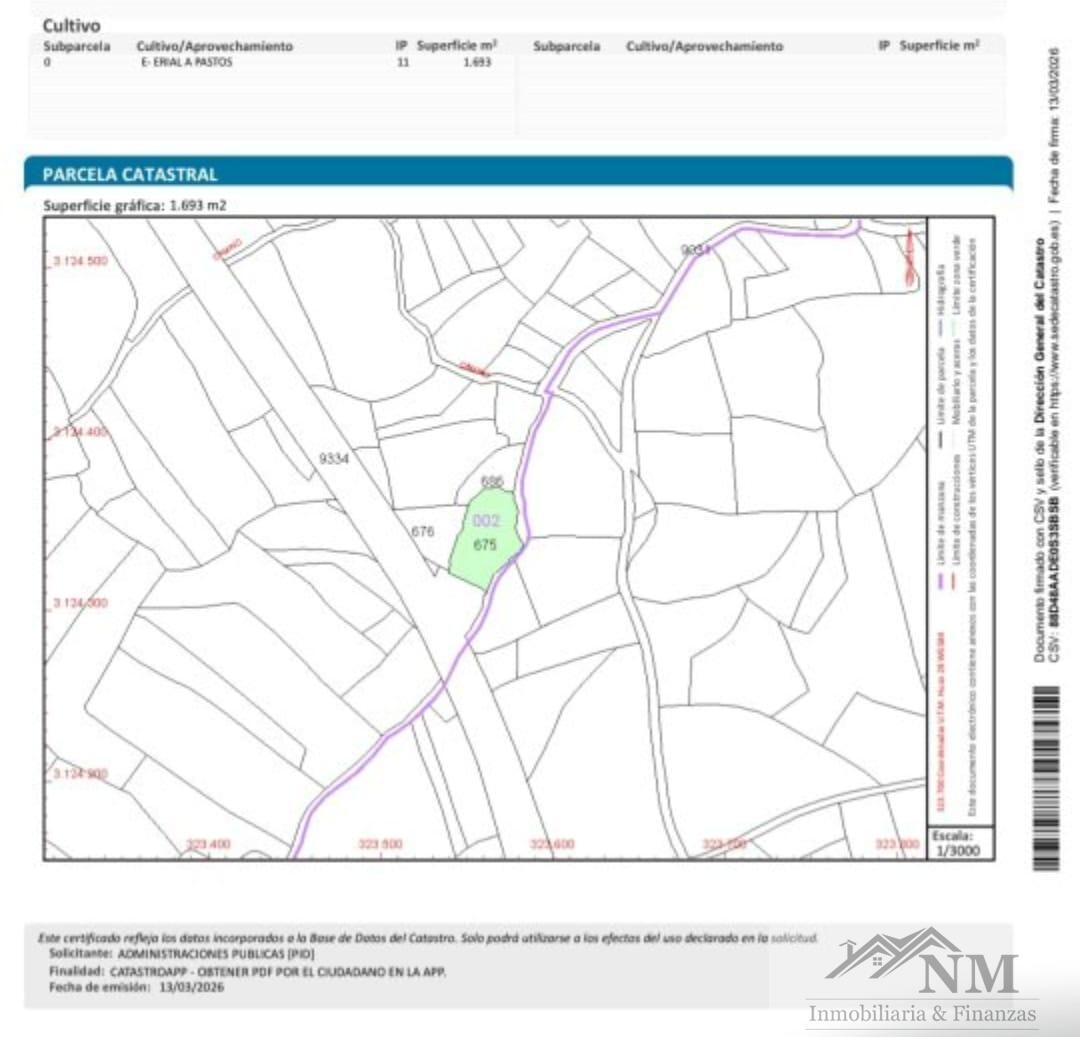Click the "Escala: 1/3000" scale box
The width and height of the screenshot is (1080, 1037).
(x=961, y=844)
